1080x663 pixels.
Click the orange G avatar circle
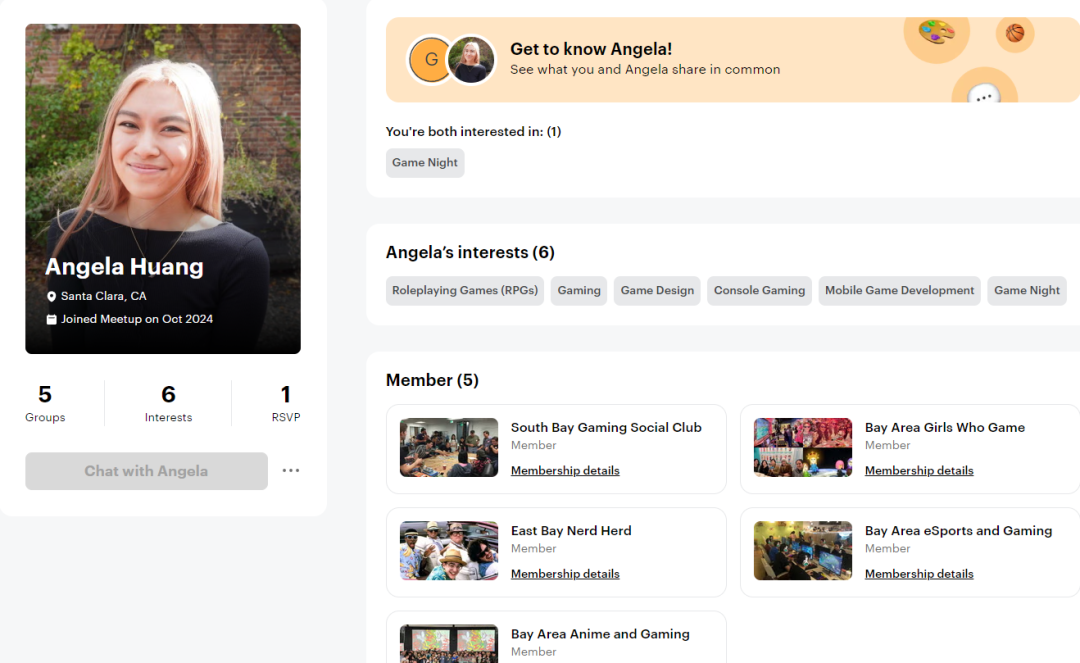[430, 59]
